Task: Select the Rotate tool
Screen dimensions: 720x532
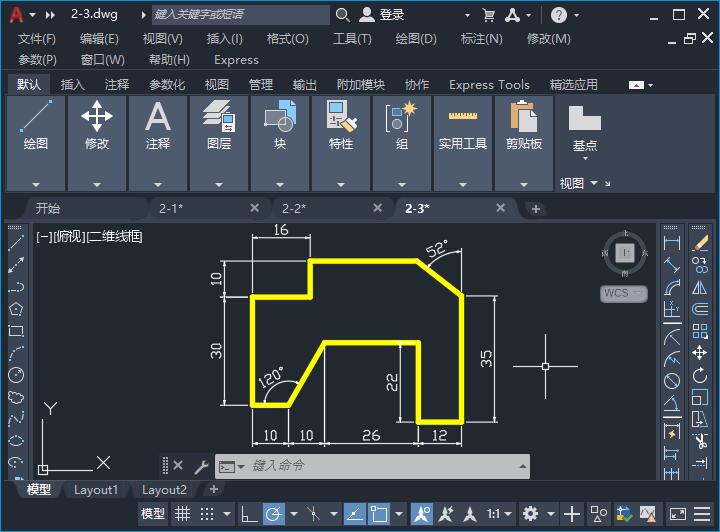Action: coord(700,375)
